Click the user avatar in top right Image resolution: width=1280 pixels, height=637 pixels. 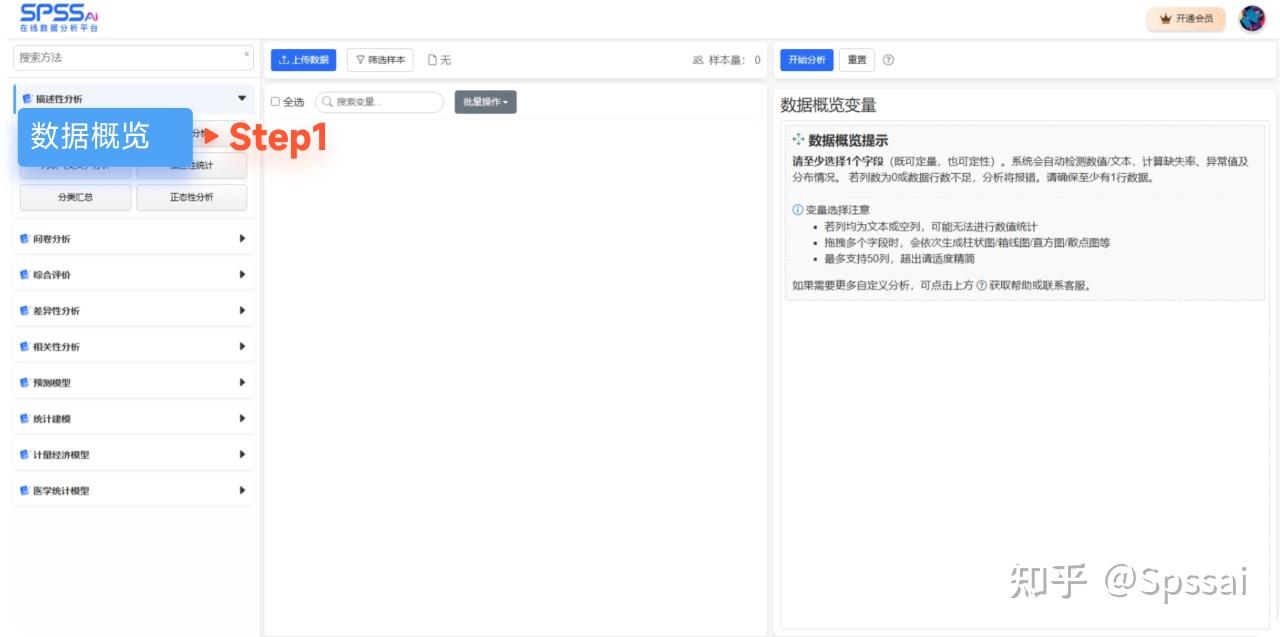pyautogui.click(x=1252, y=17)
